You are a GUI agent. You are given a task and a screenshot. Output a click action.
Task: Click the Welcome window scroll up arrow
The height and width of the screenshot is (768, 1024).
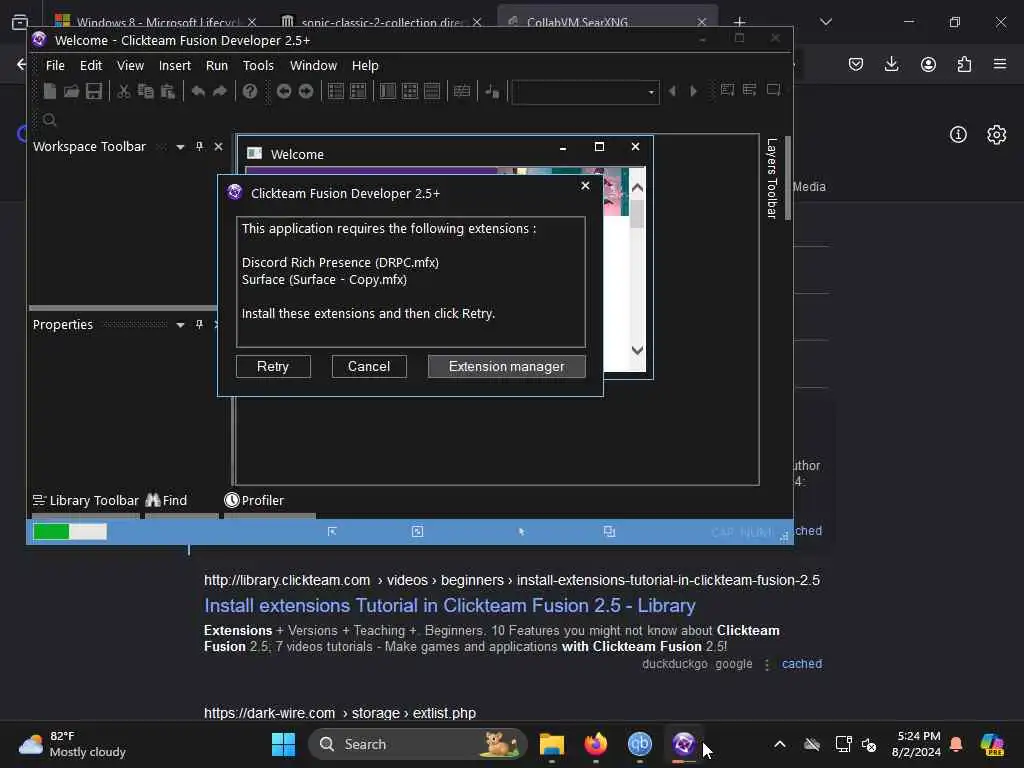[x=637, y=188]
